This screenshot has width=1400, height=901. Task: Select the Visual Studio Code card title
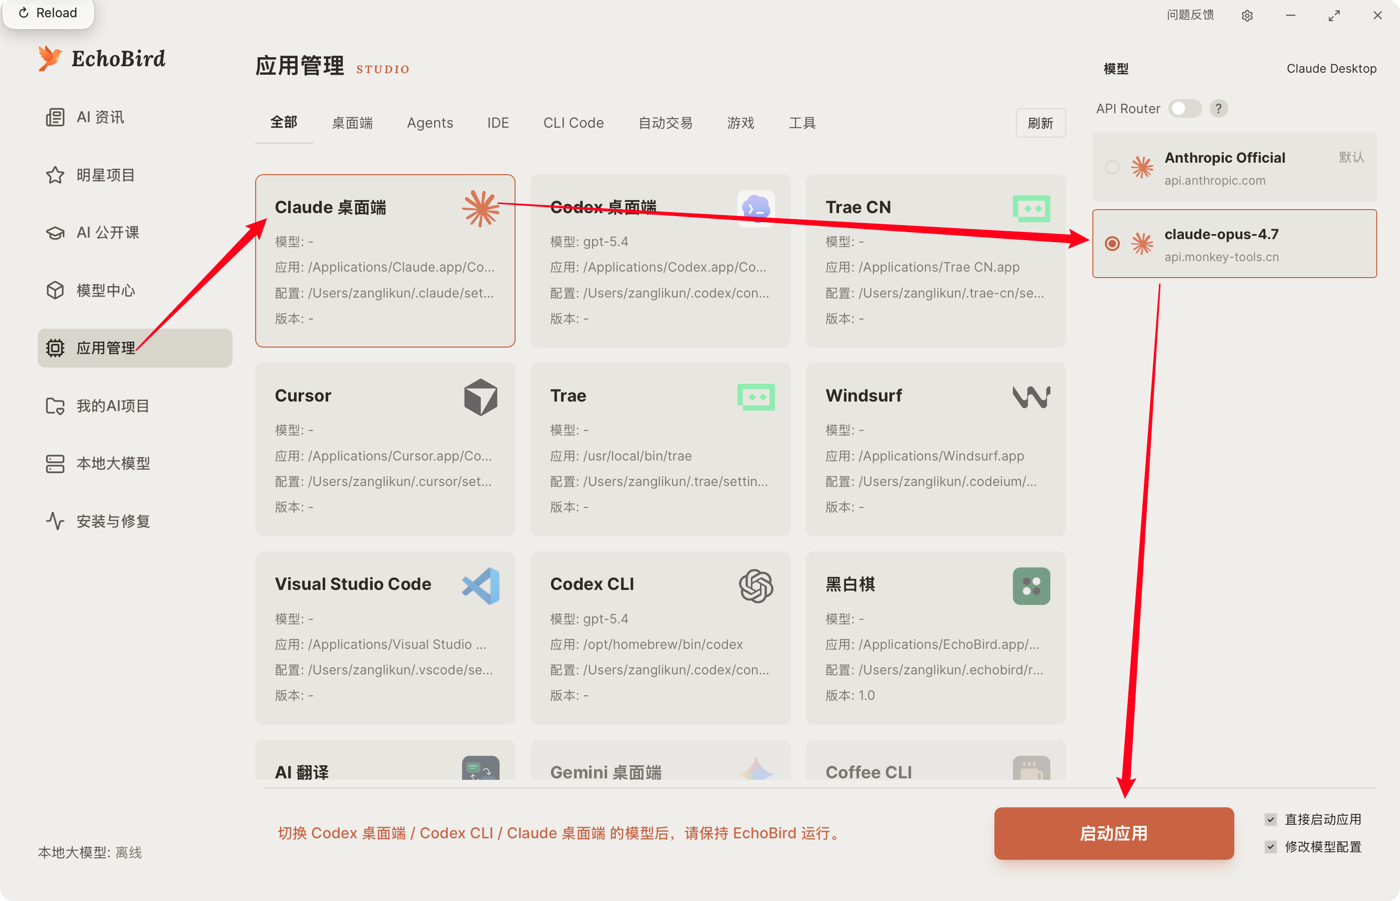[x=353, y=584]
